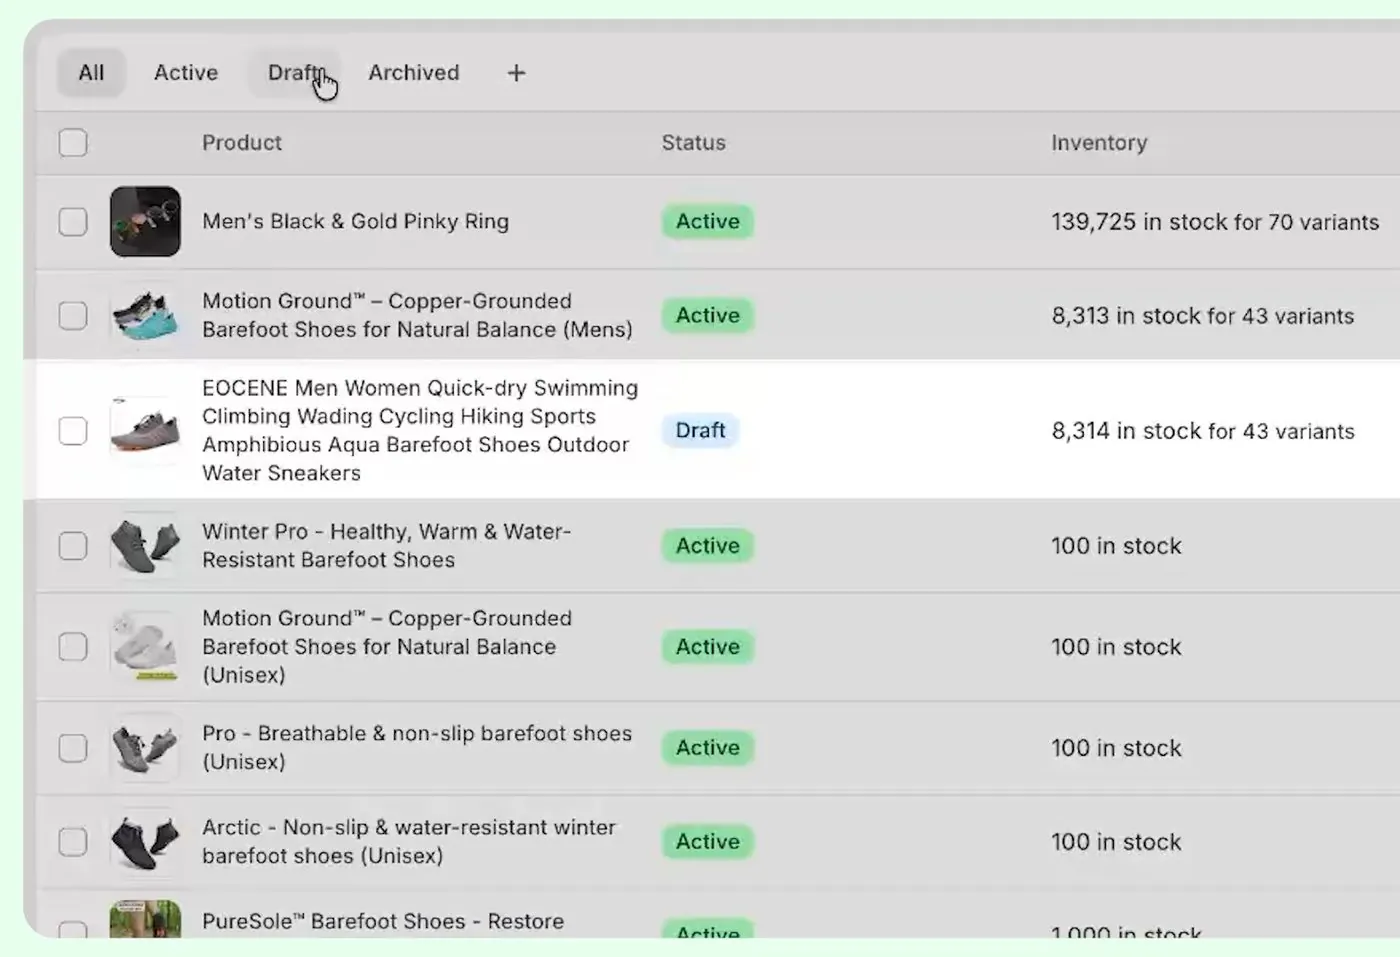Viewport: 1400px width, 957px height.
Task: Open the Men's Black & Gold Pinky Ring product
Action: [x=355, y=222]
